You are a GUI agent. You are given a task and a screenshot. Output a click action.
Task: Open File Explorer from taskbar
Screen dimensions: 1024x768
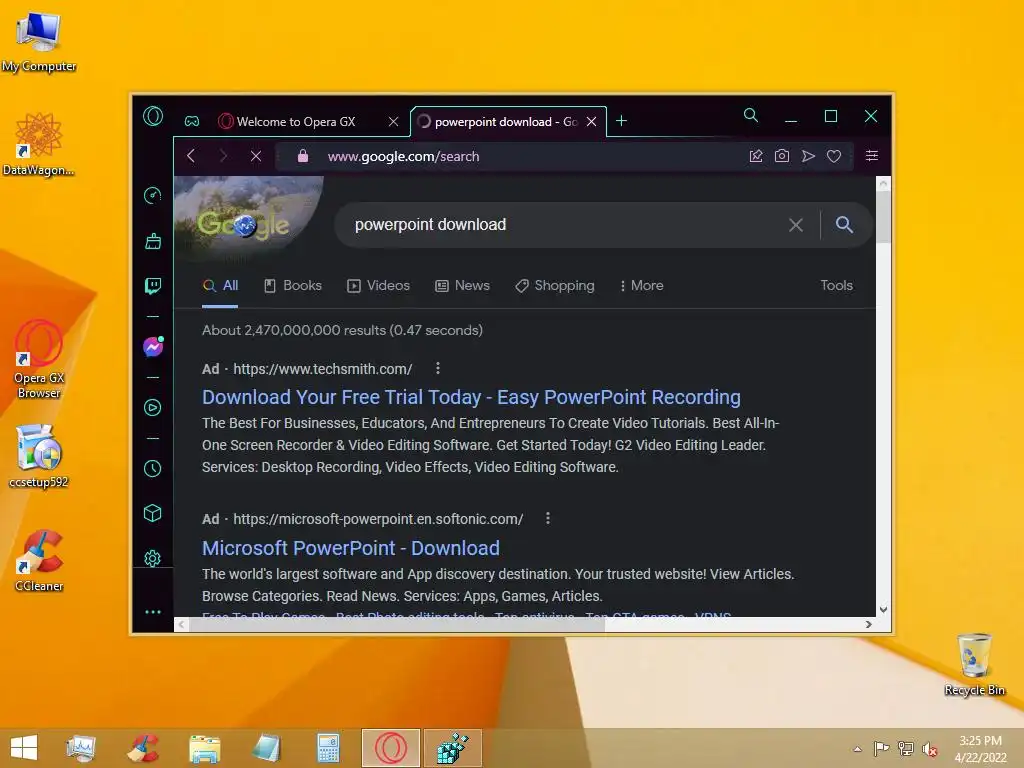[x=204, y=748]
